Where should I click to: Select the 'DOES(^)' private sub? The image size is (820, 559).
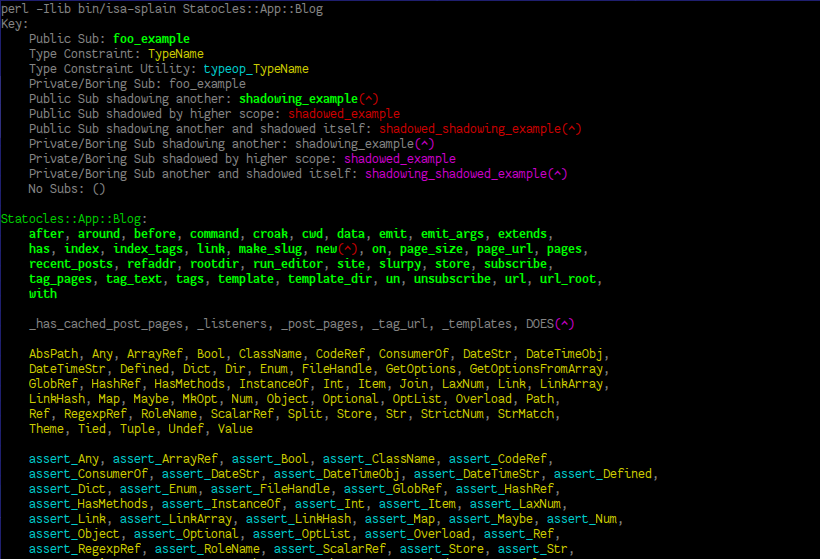550,324
